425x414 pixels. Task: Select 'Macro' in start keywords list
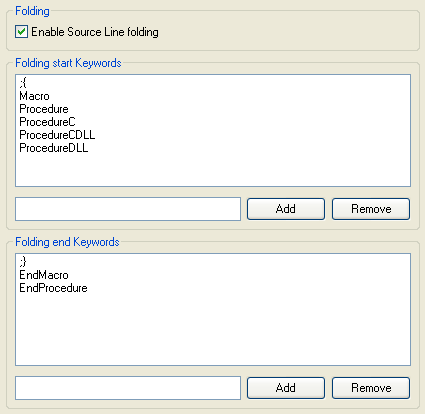(x=34, y=96)
